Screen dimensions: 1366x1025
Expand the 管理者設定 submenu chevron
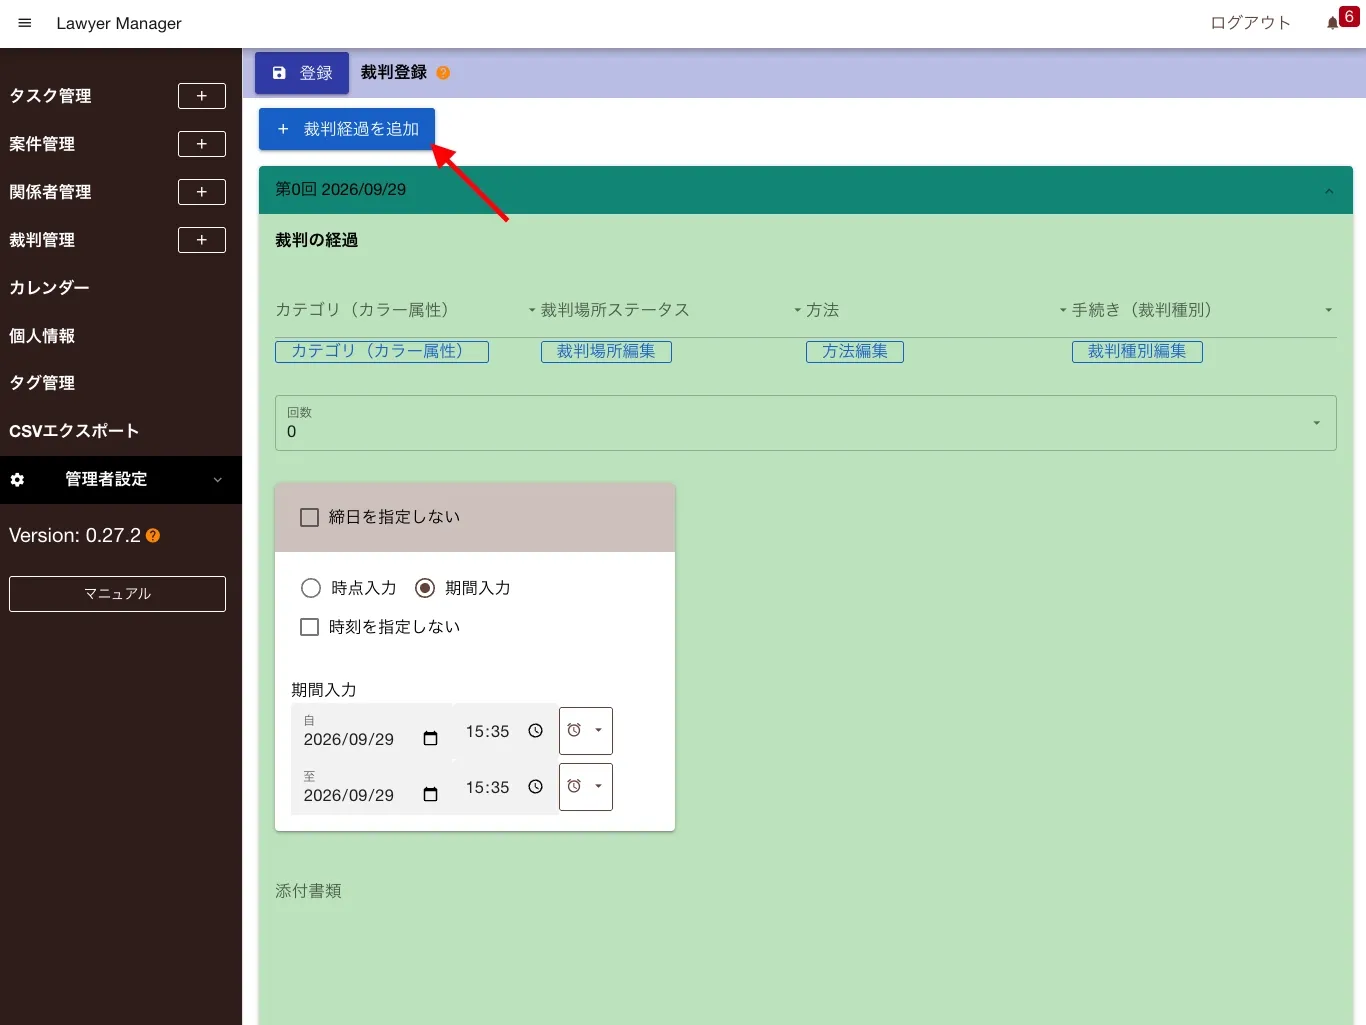click(218, 480)
